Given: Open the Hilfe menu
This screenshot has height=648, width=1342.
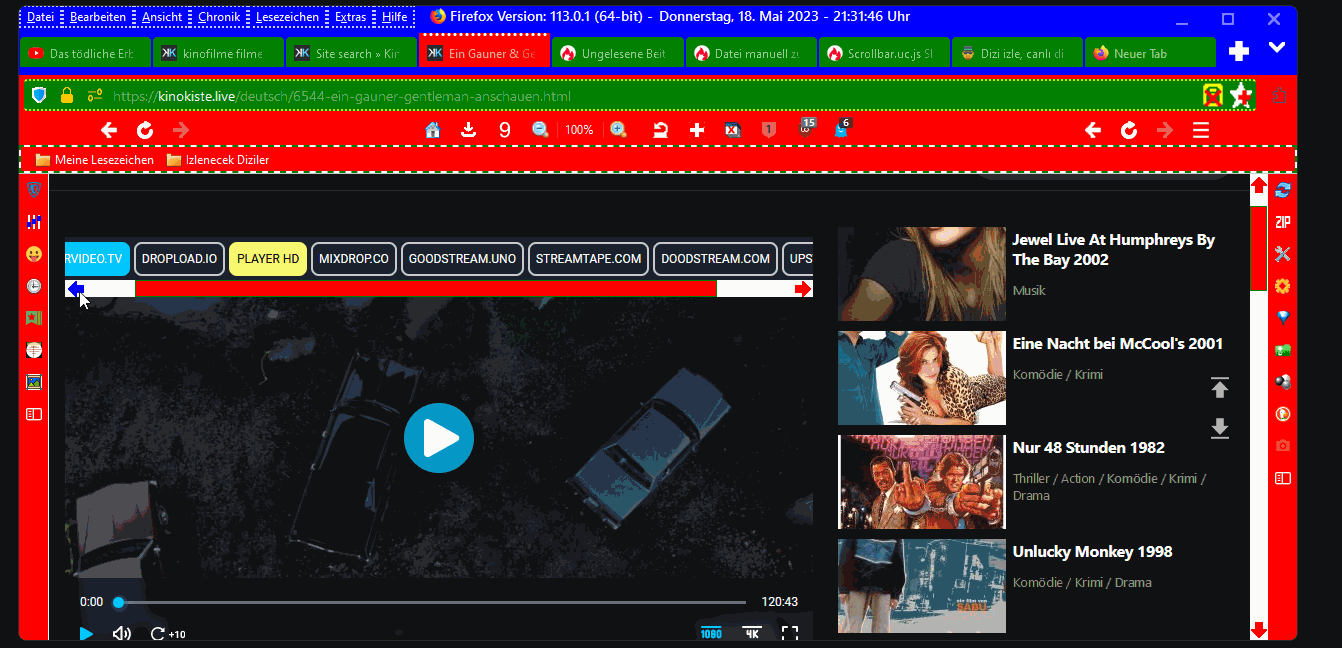Looking at the screenshot, I should pos(394,17).
